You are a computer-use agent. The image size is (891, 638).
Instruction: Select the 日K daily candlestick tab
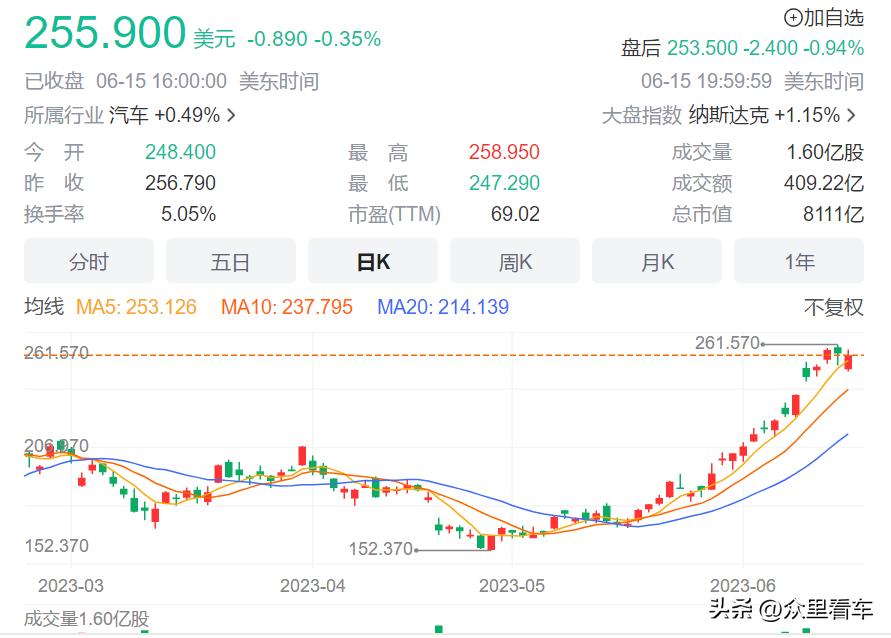(x=373, y=261)
